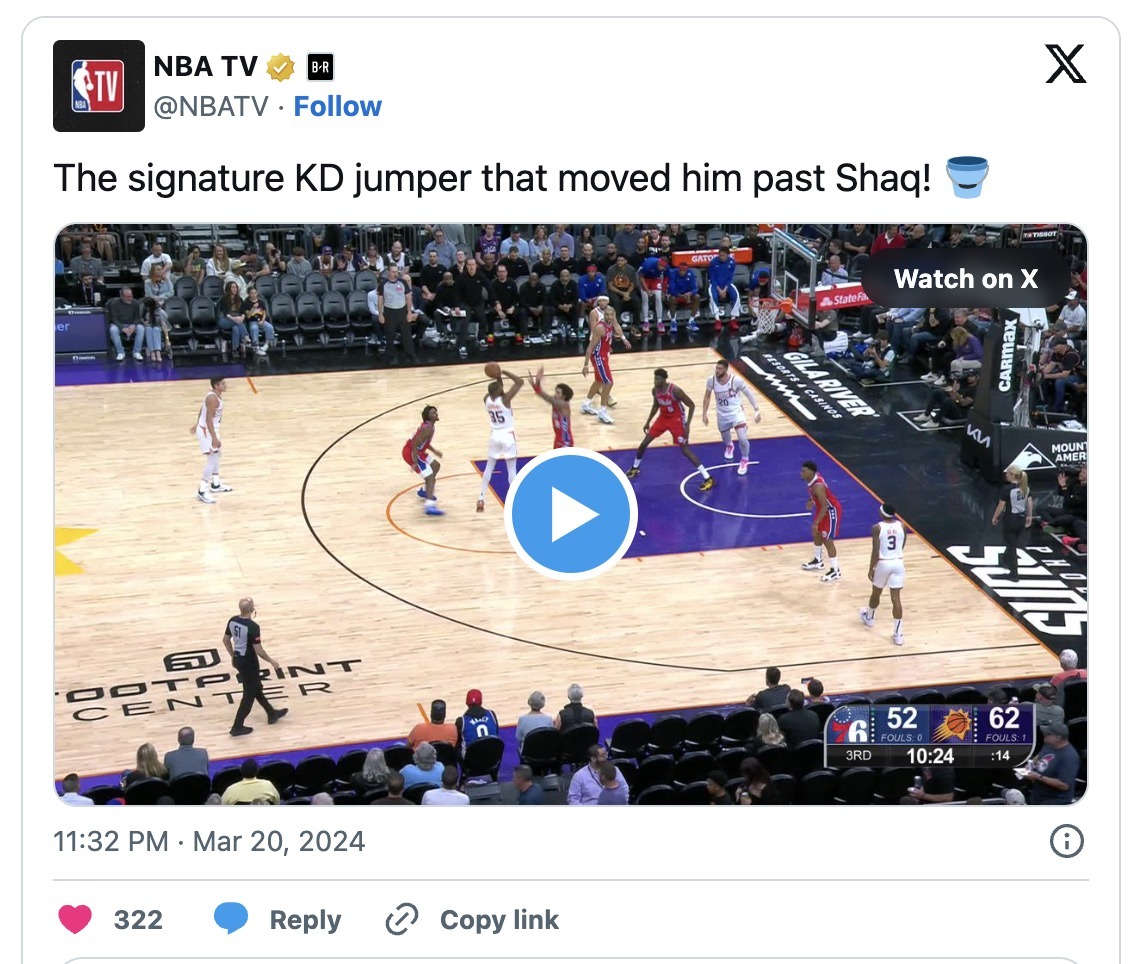This screenshot has height=964, width=1130.
Task: Like the tweet with heart icon
Action: click(x=75, y=919)
